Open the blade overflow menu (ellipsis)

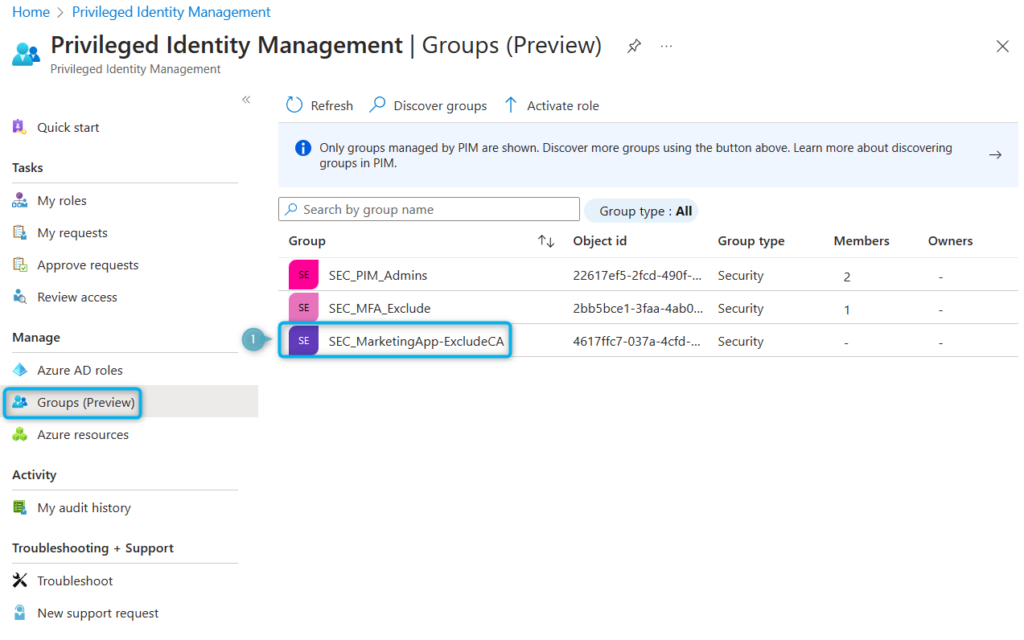click(x=666, y=46)
